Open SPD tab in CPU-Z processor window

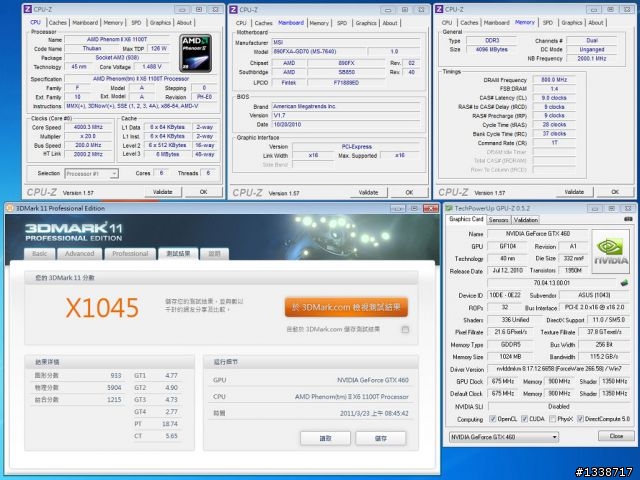tap(136, 23)
